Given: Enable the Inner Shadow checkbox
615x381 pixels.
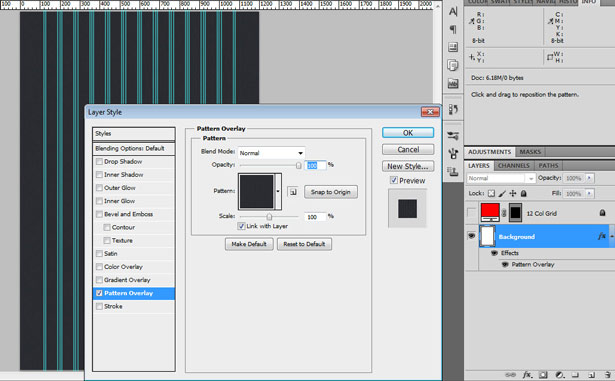Looking at the screenshot, I should [x=99, y=175].
